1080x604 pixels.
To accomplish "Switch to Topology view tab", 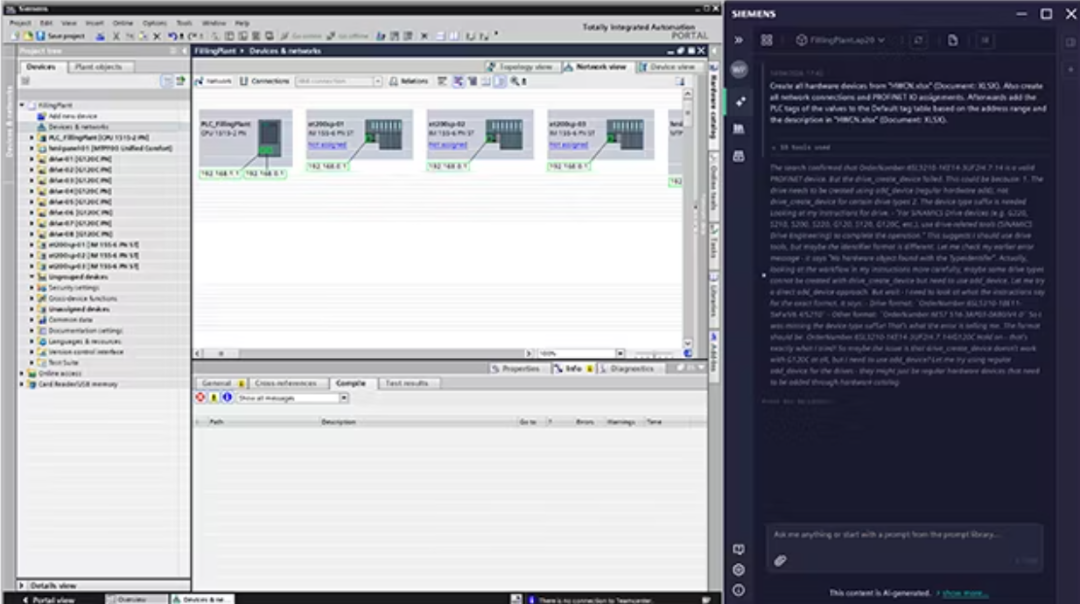I will pyautogui.click(x=521, y=67).
